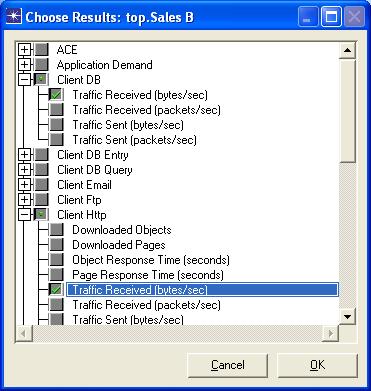Click the vertical scrollbar up arrow
Viewport: 371px width, 391px height.
347,50
